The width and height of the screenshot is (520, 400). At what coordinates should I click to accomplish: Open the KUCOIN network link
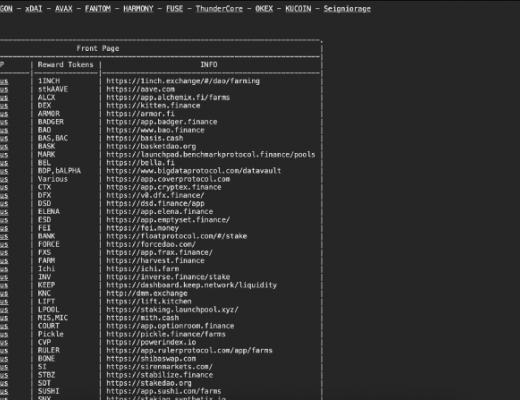point(298,9)
